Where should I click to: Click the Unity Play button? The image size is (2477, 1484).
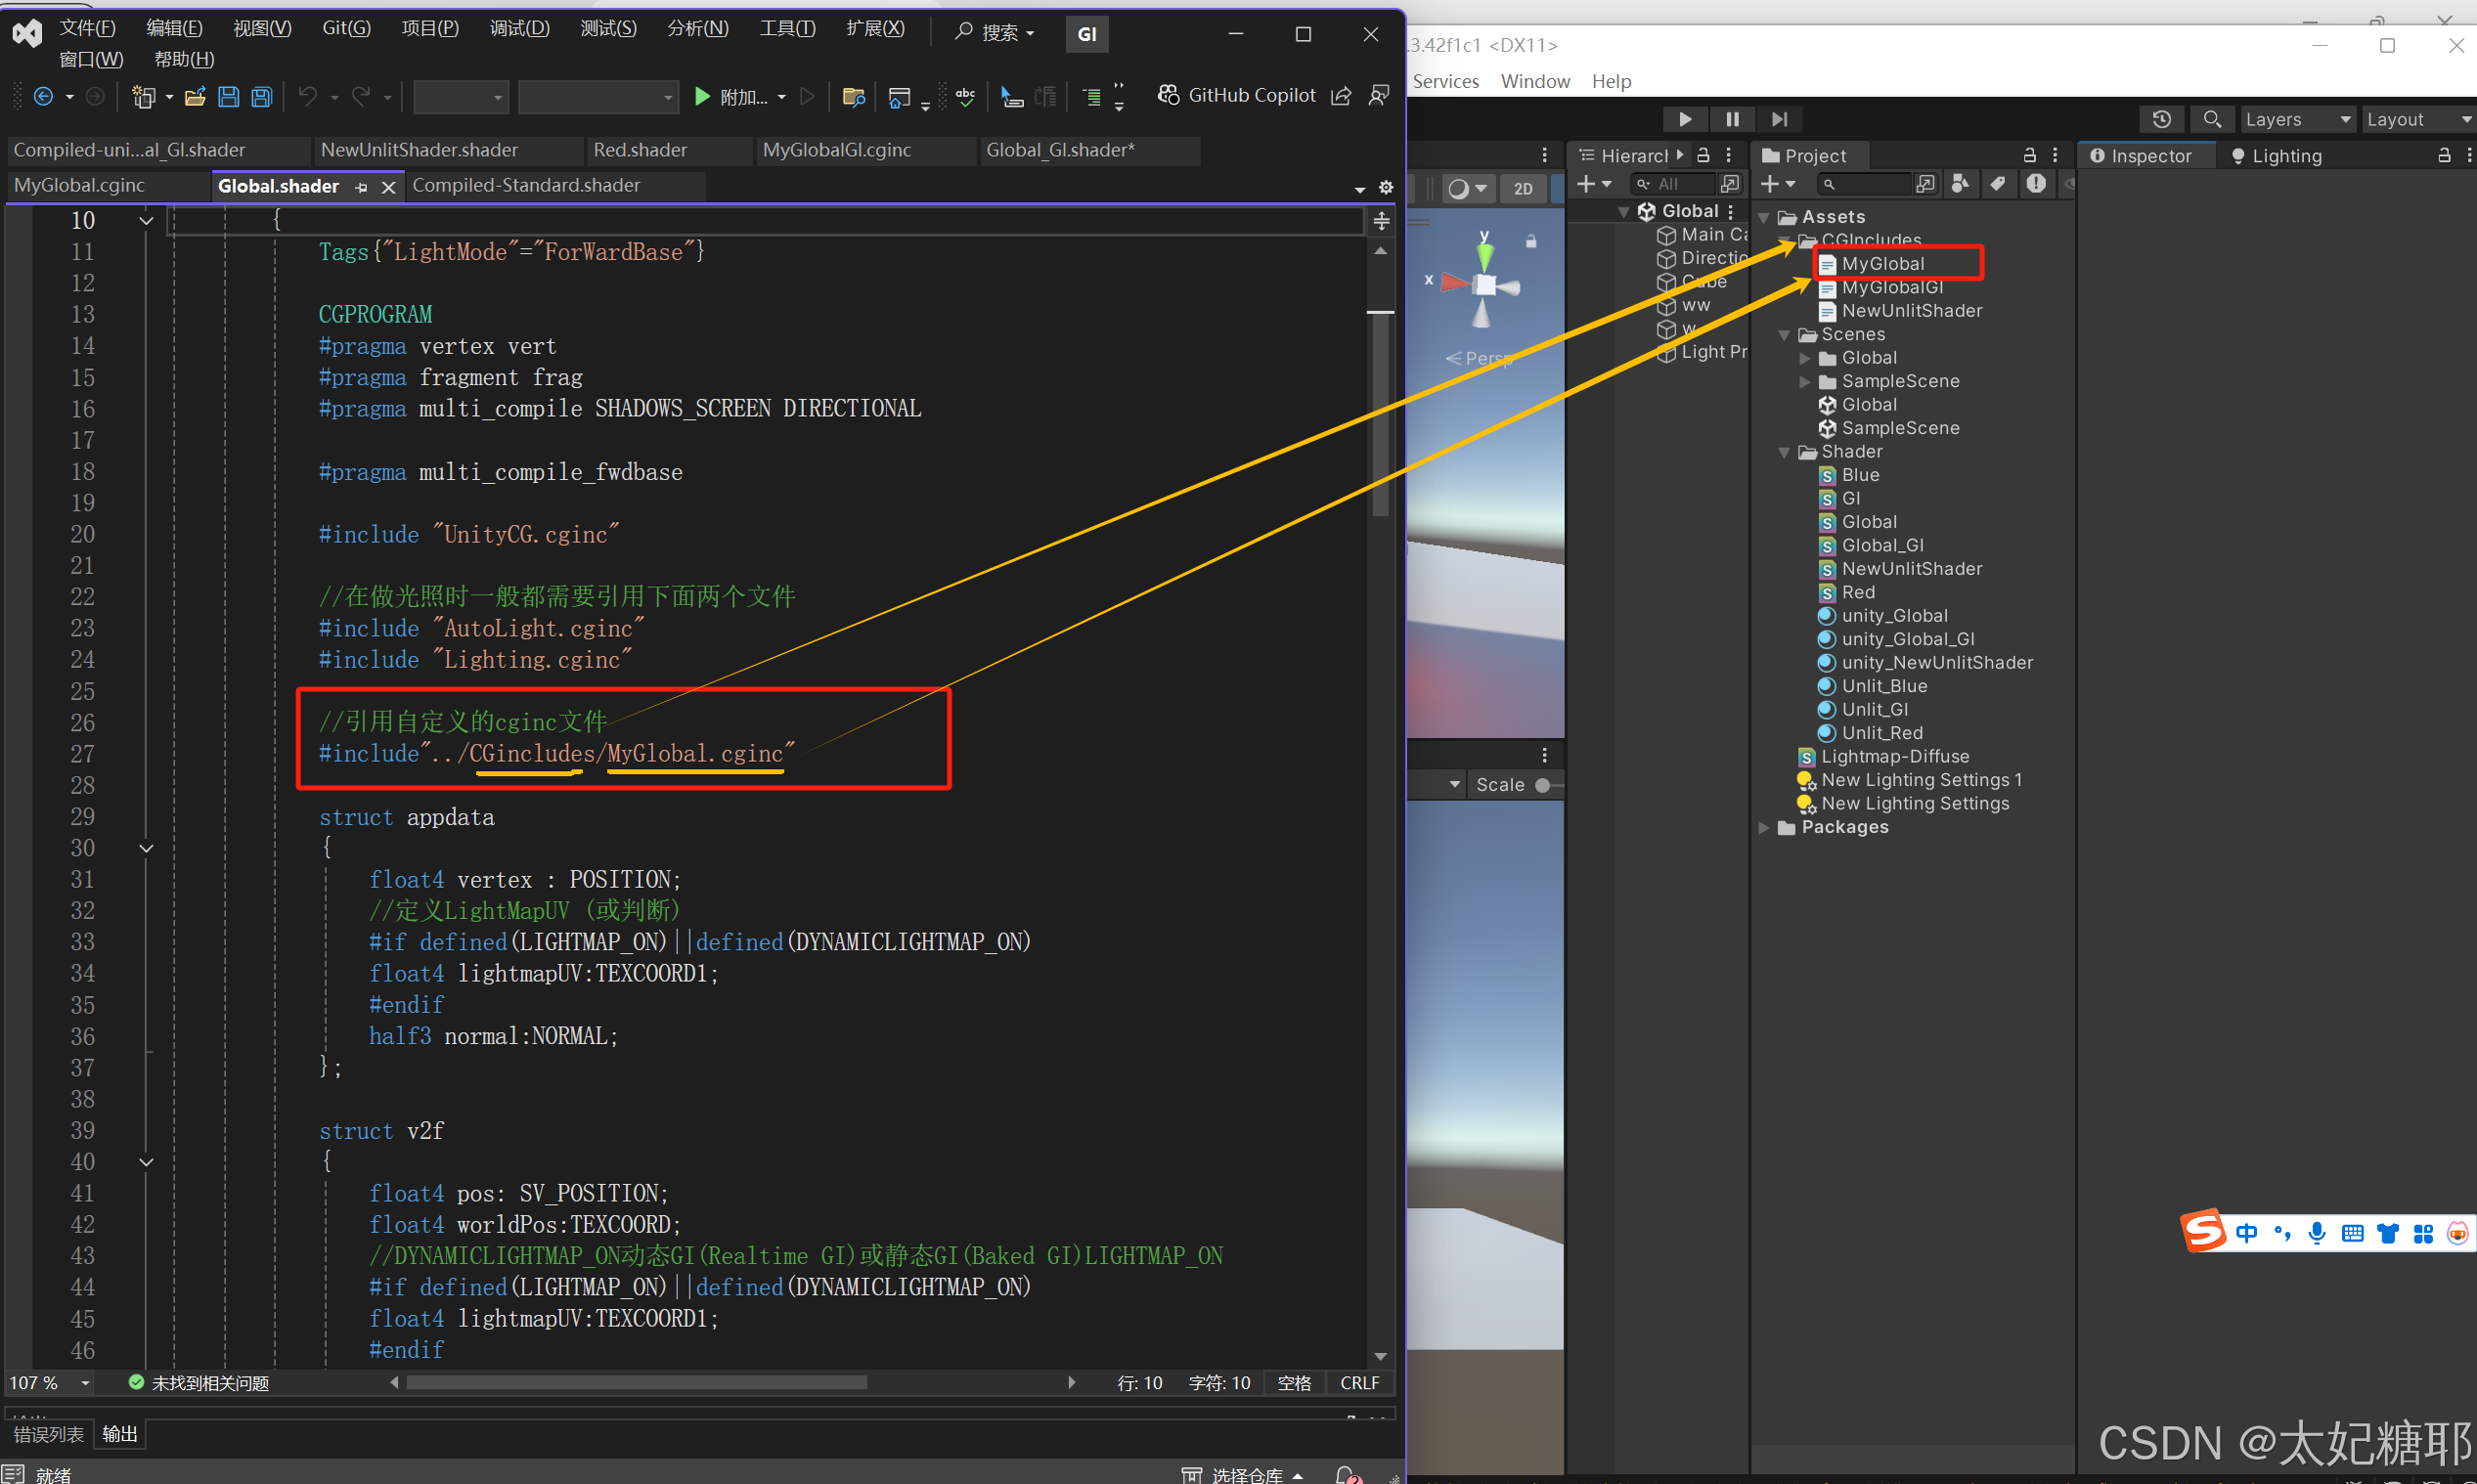point(1685,119)
